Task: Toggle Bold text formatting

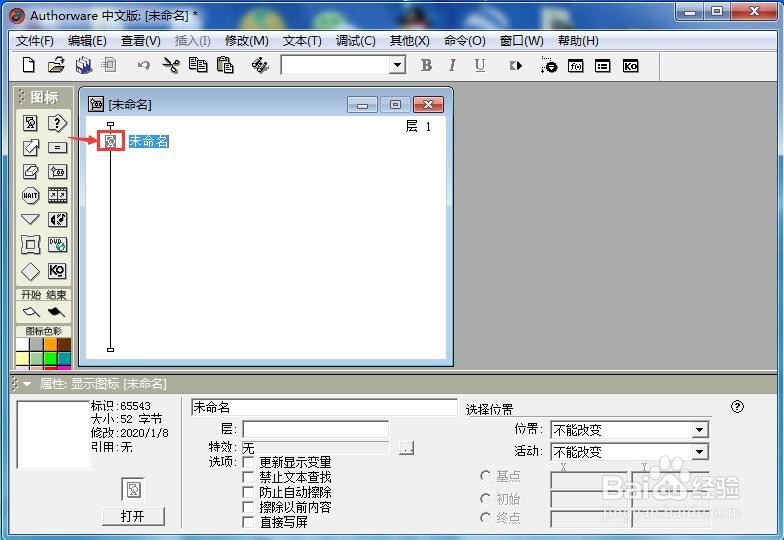Action: click(426, 66)
